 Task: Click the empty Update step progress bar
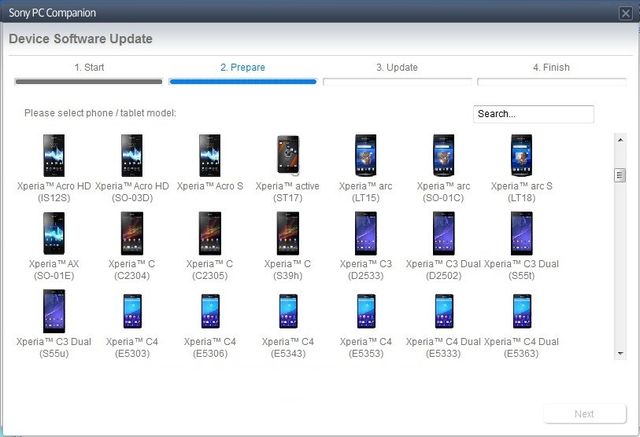click(x=397, y=82)
